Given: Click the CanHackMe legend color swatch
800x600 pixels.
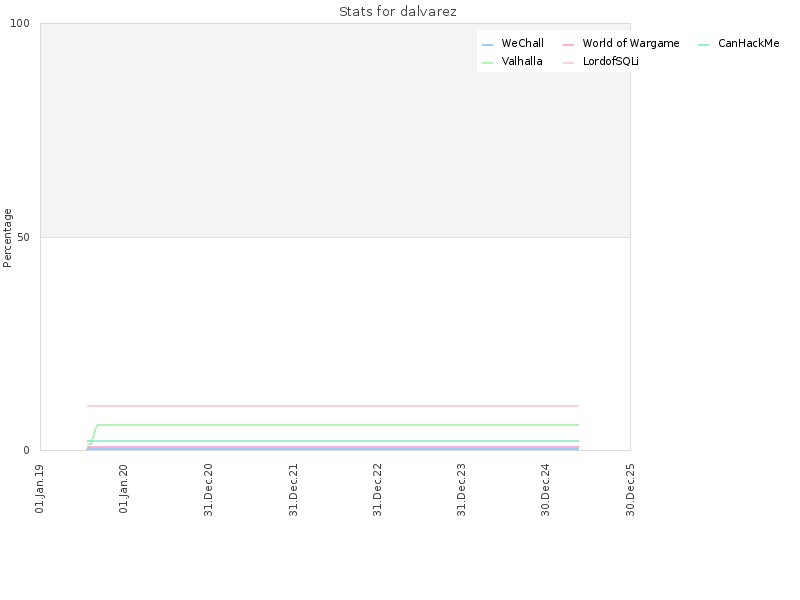Looking at the screenshot, I should (704, 45).
